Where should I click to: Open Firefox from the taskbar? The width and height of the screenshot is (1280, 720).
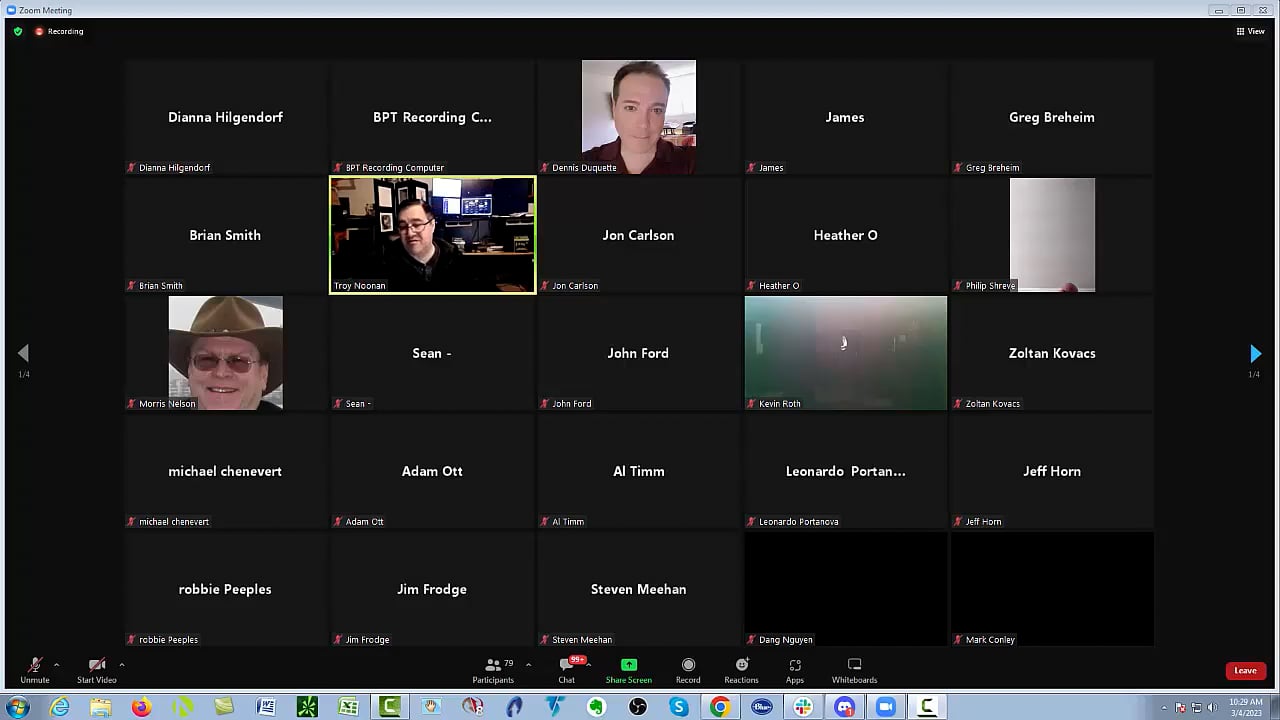[141, 707]
